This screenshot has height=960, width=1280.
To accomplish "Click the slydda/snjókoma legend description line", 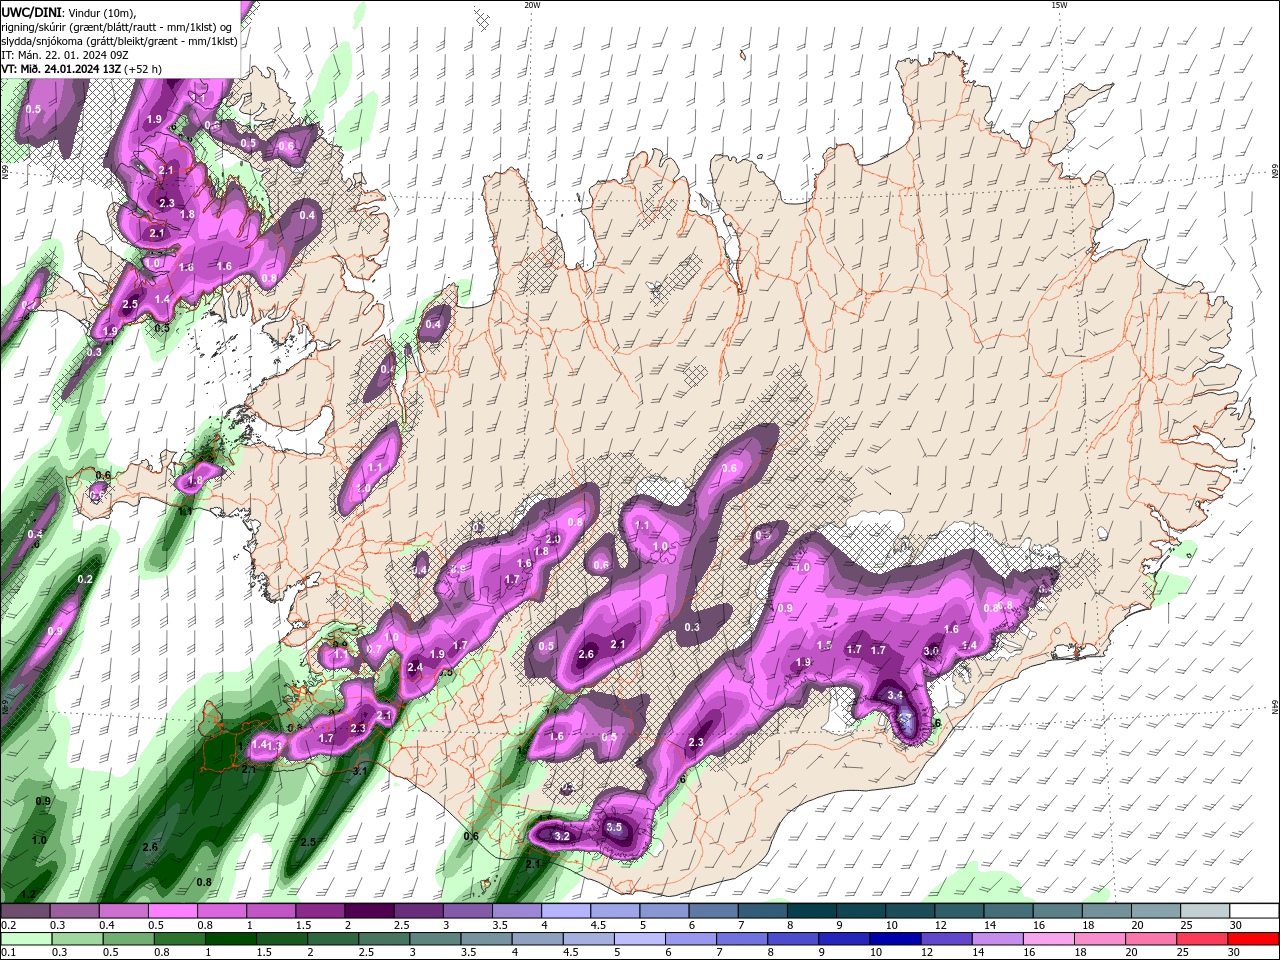I will 119,41.
